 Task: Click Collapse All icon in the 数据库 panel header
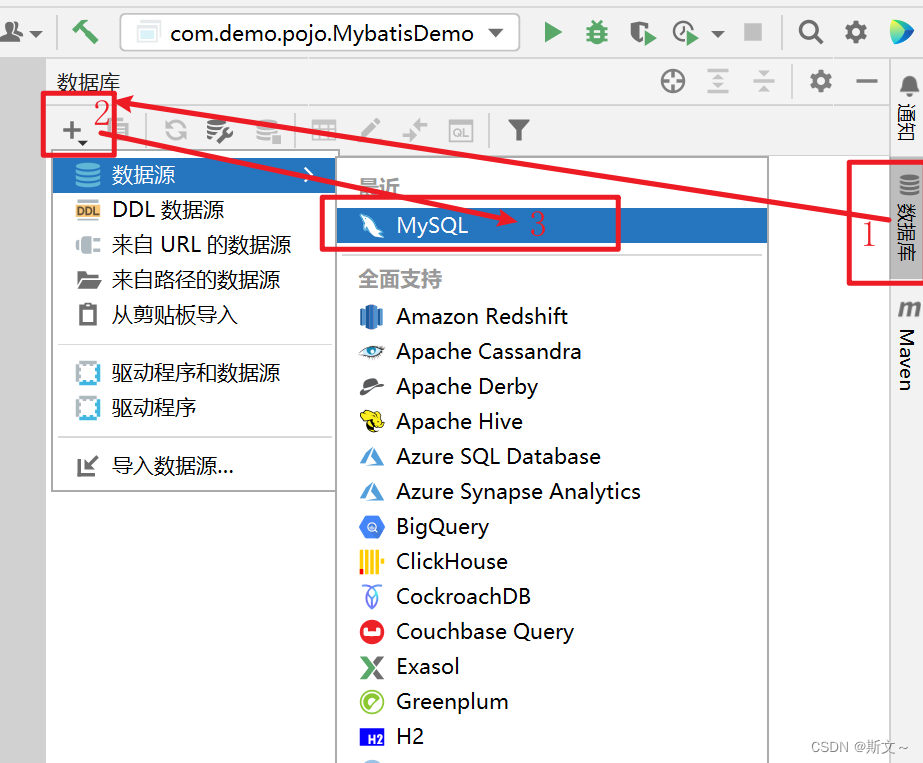point(763,81)
